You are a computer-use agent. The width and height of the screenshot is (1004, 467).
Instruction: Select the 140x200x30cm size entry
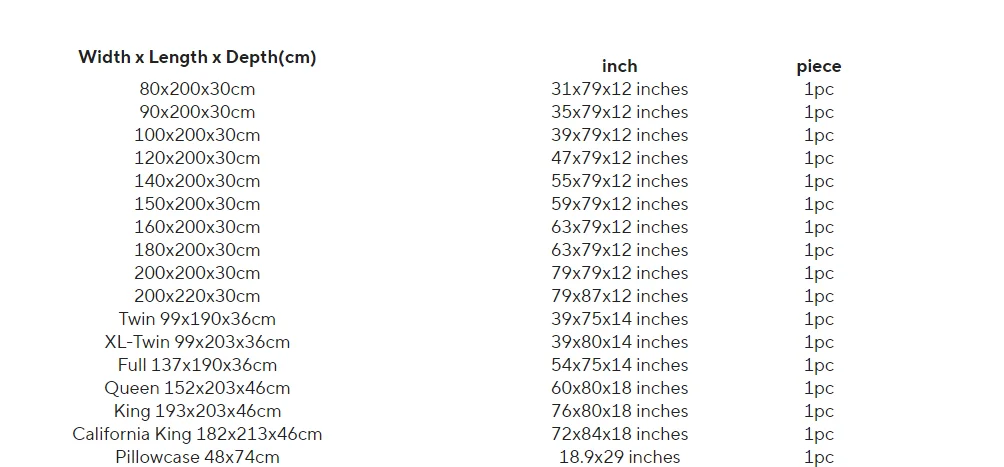pos(197,181)
